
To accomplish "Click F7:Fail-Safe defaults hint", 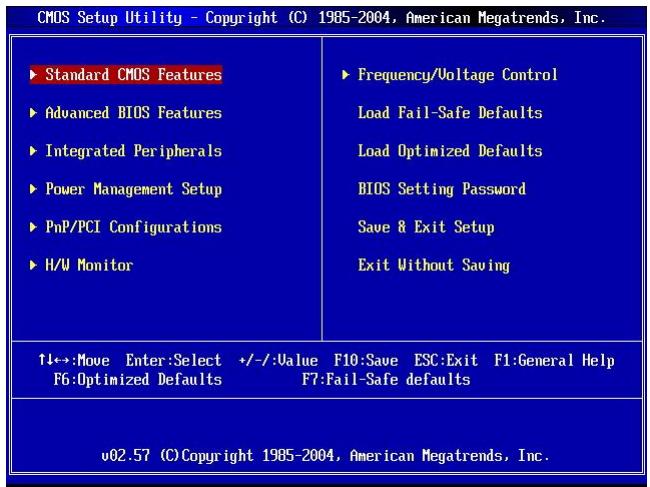I will pos(386,380).
